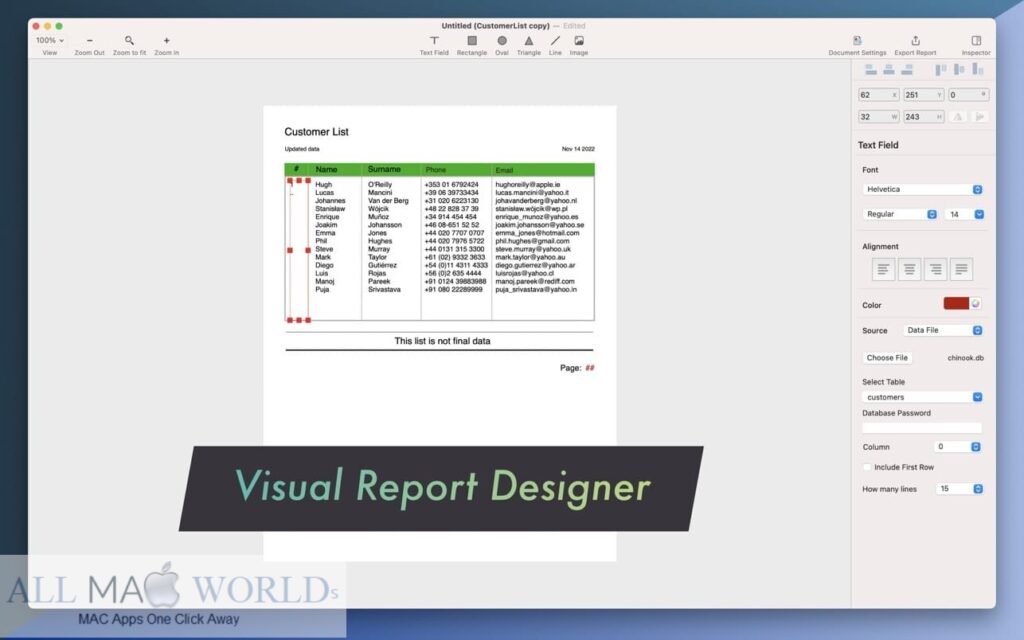Click the Zoom to fit magnifier icon
This screenshot has width=1024, height=640.
point(129,40)
